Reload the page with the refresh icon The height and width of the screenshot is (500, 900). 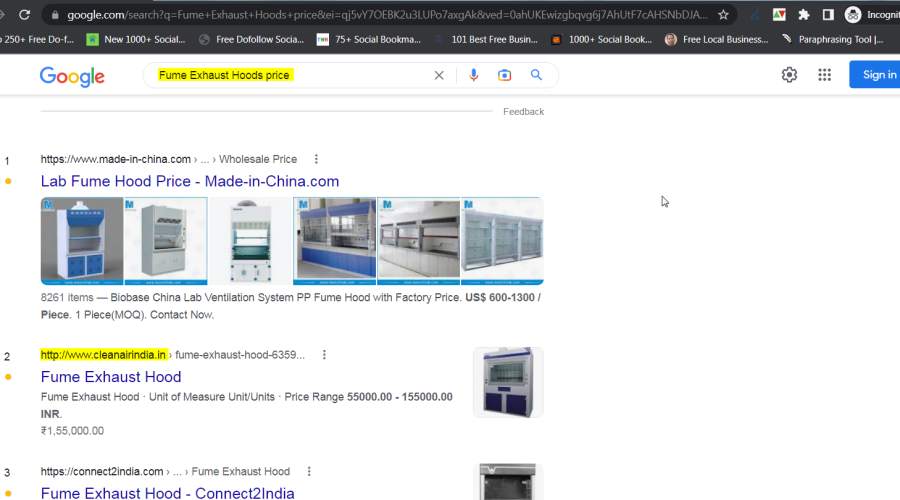(x=24, y=15)
